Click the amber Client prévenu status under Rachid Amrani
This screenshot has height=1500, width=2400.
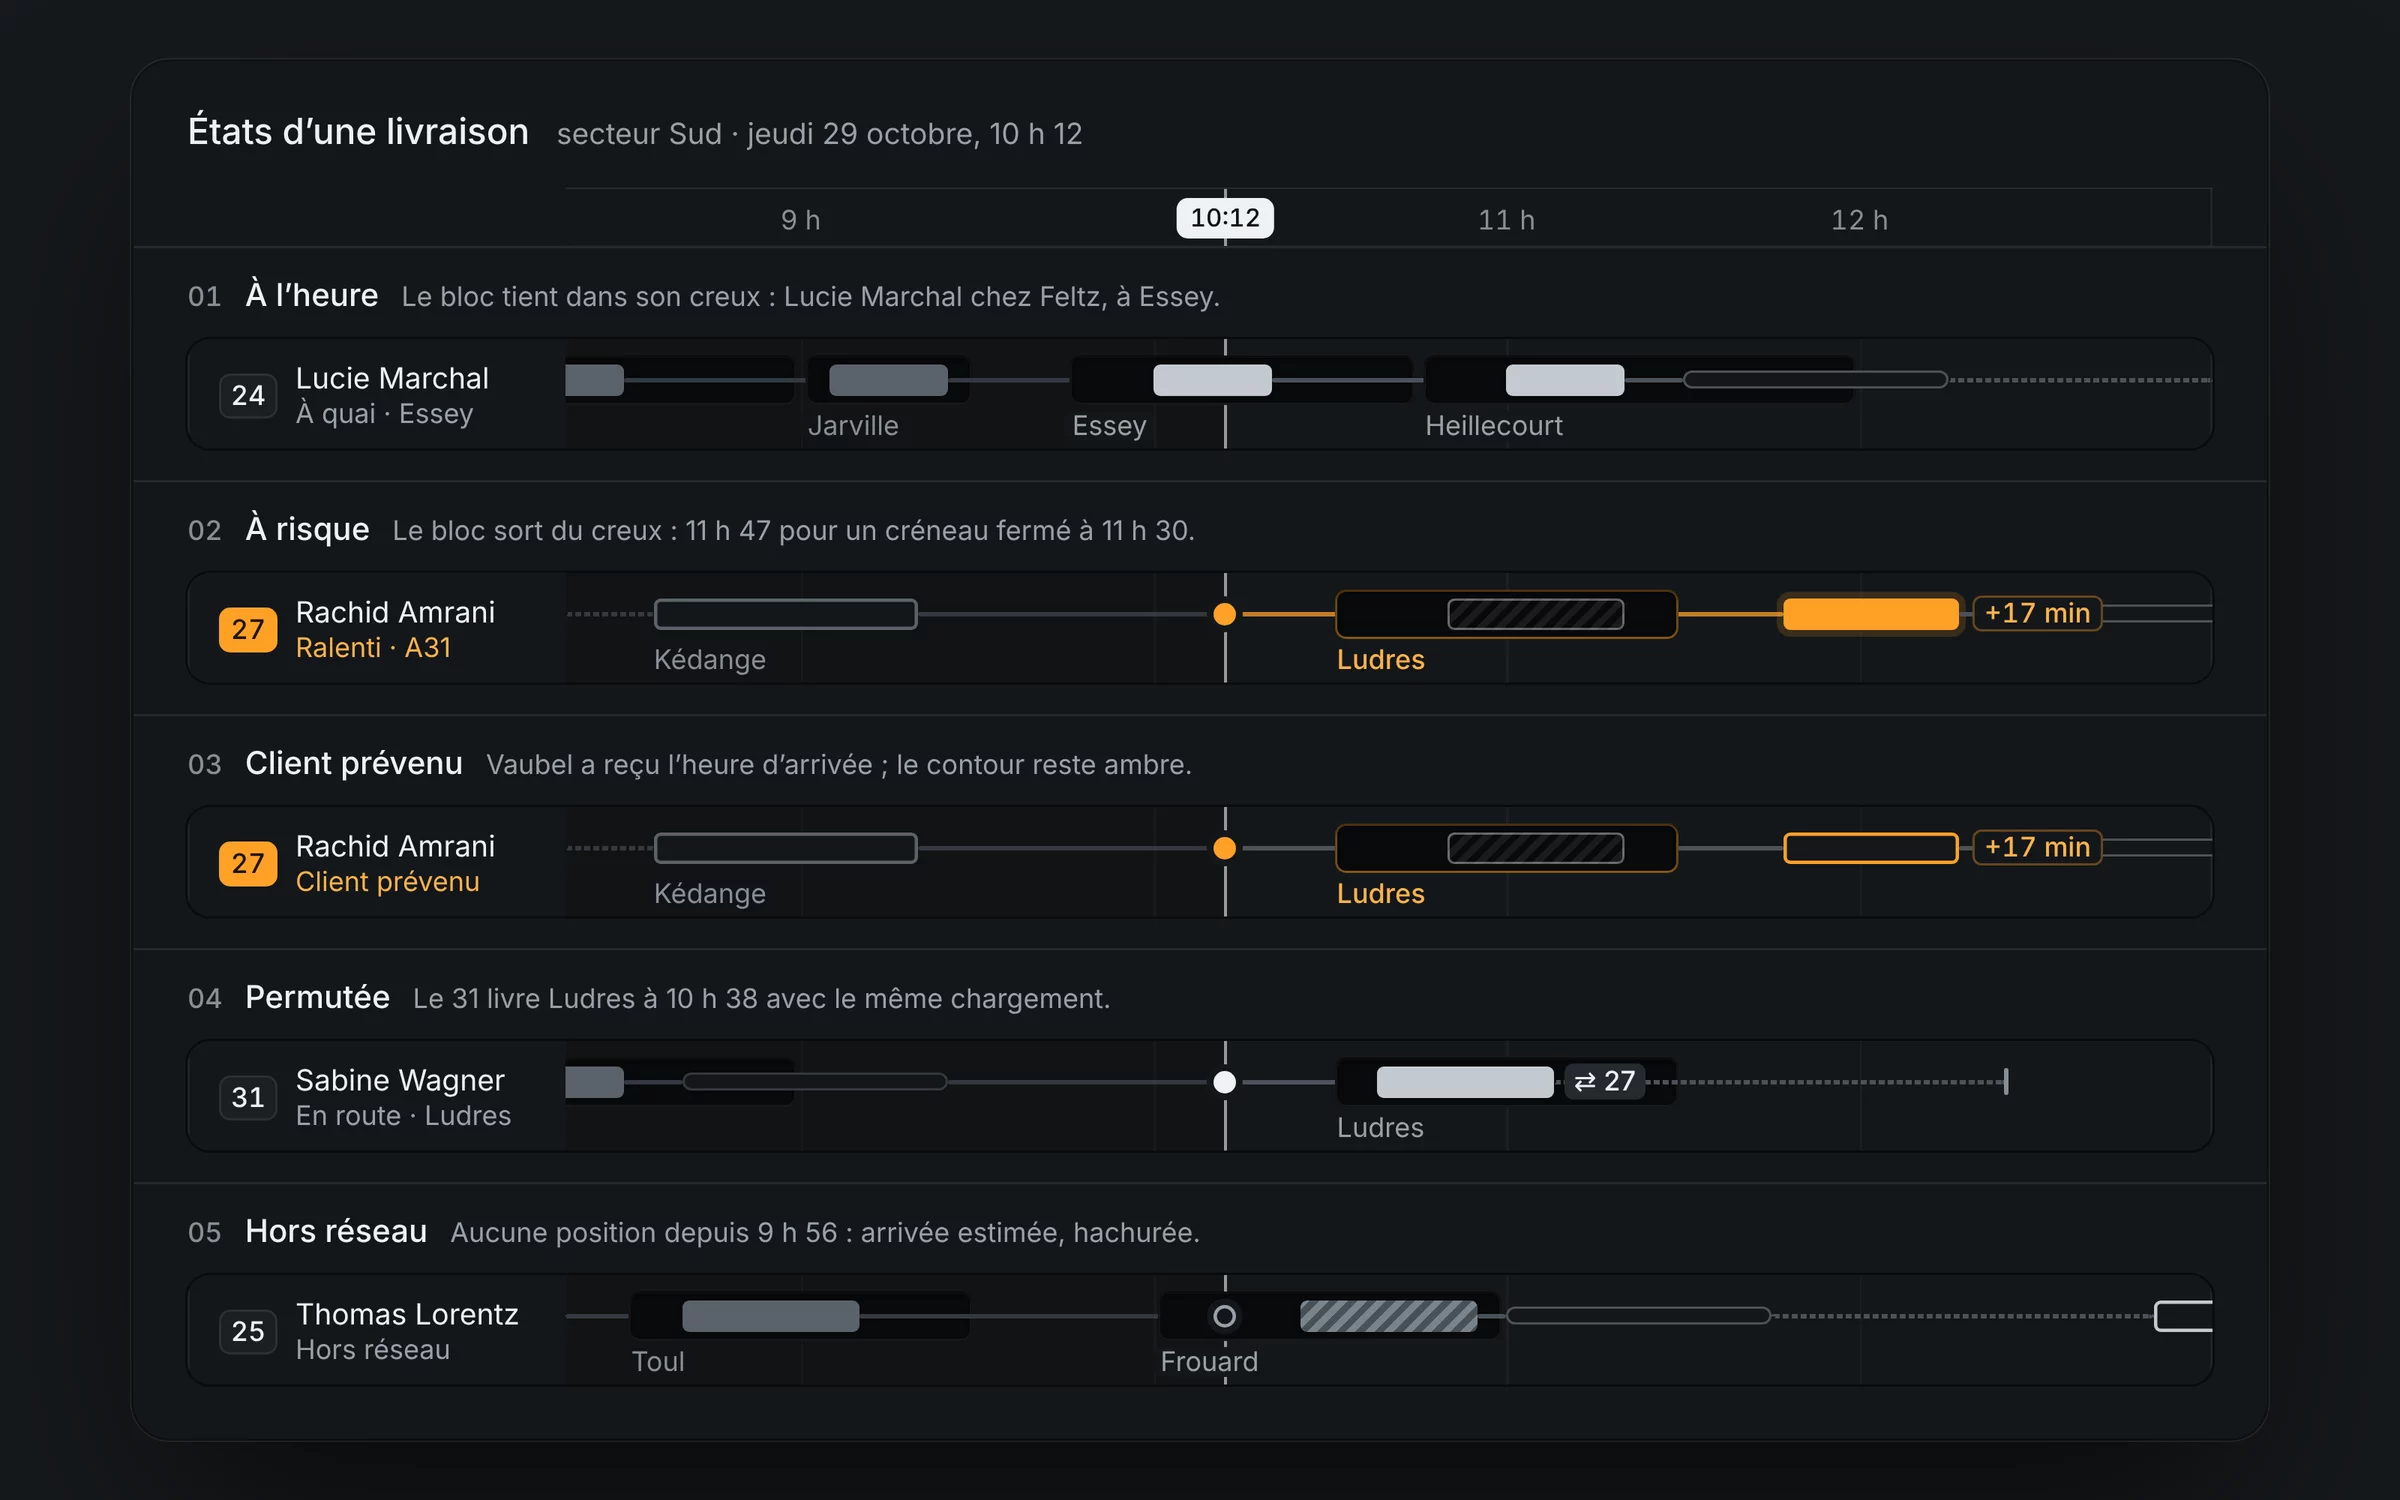[x=387, y=882]
